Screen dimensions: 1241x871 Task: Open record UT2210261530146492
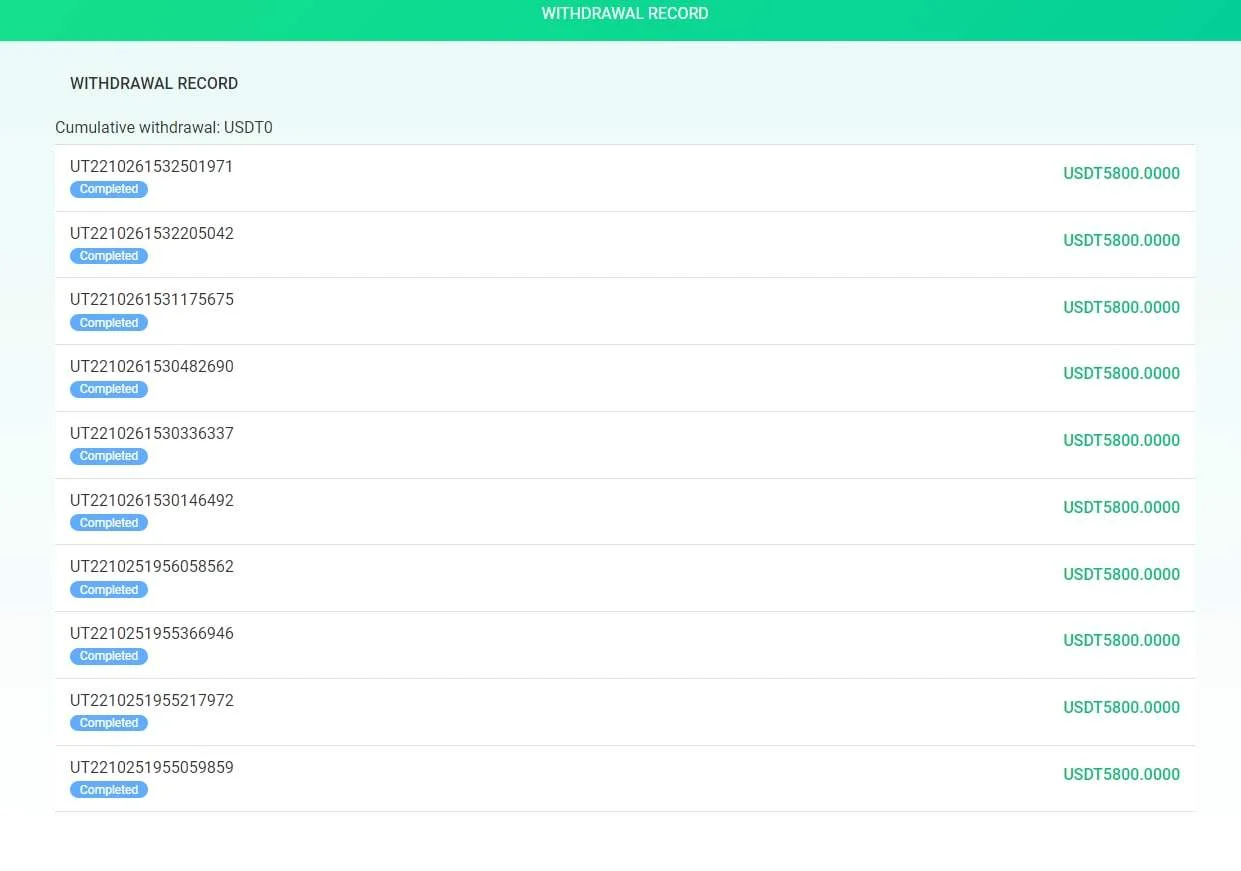pos(625,512)
